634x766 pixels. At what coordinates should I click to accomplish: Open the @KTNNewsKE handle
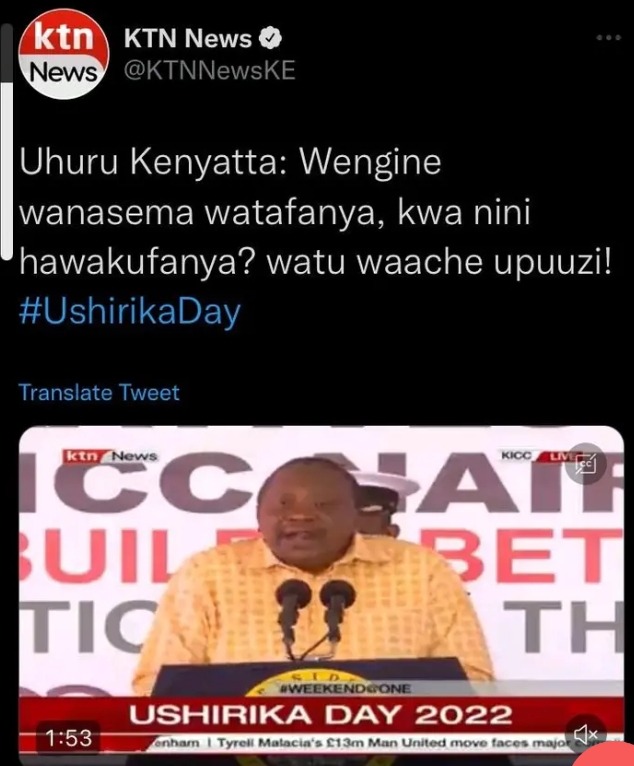(x=210, y=70)
